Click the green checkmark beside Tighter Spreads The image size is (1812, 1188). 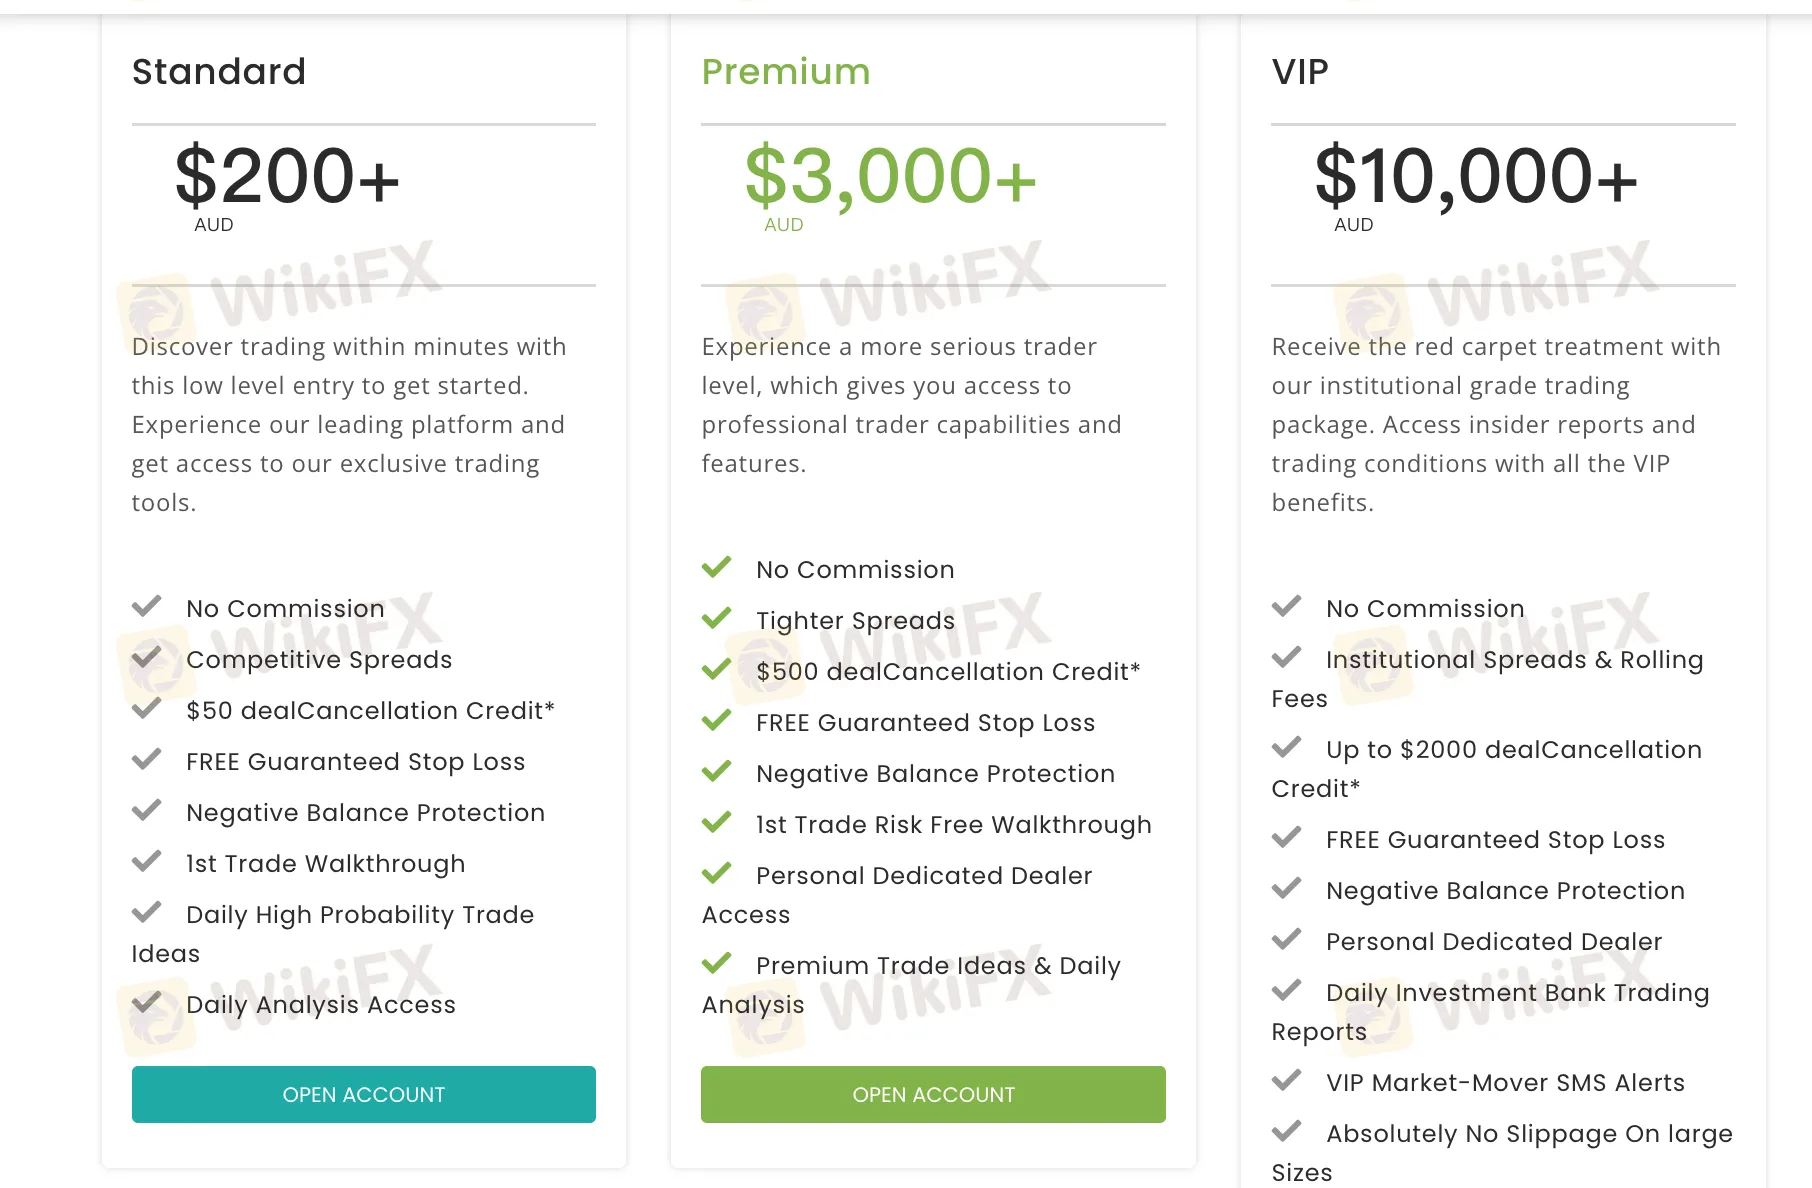(x=717, y=618)
